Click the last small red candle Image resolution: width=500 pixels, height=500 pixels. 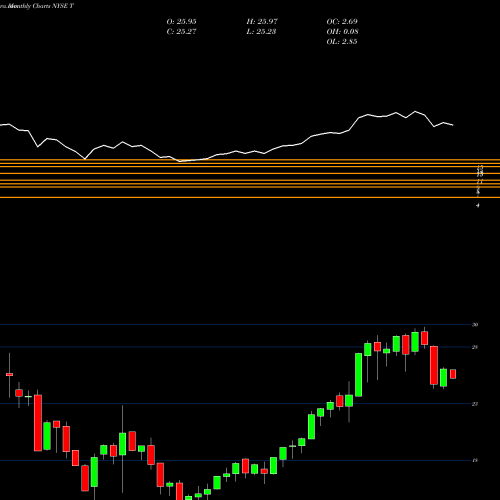pos(453,374)
